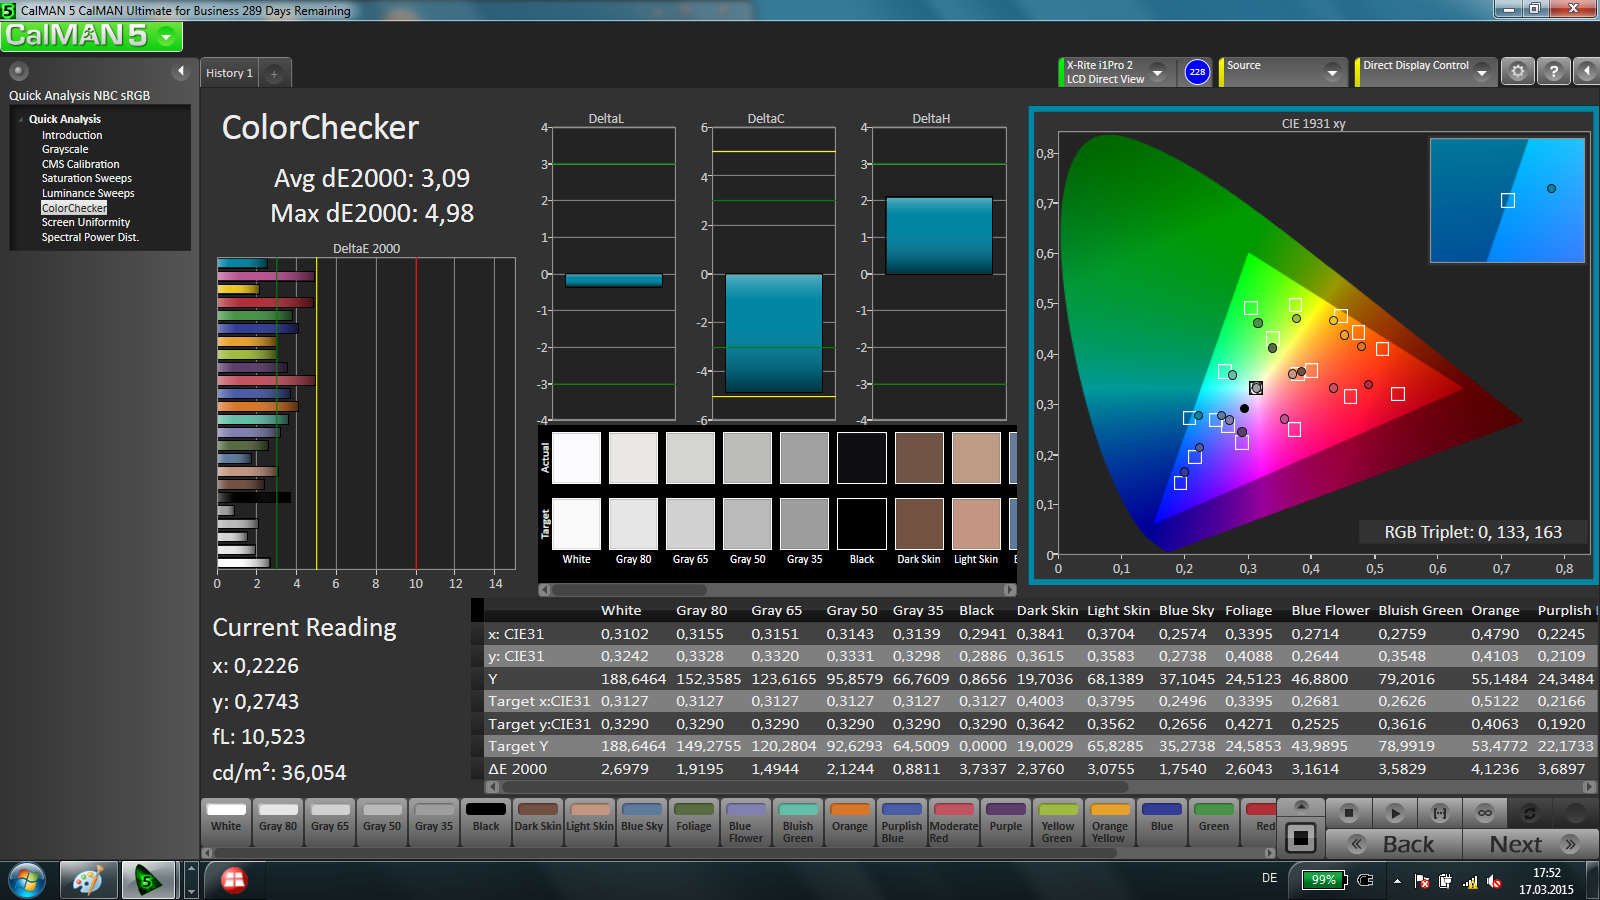Click the read series bracket icon
The height and width of the screenshot is (900, 1600).
(x=1440, y=813)
